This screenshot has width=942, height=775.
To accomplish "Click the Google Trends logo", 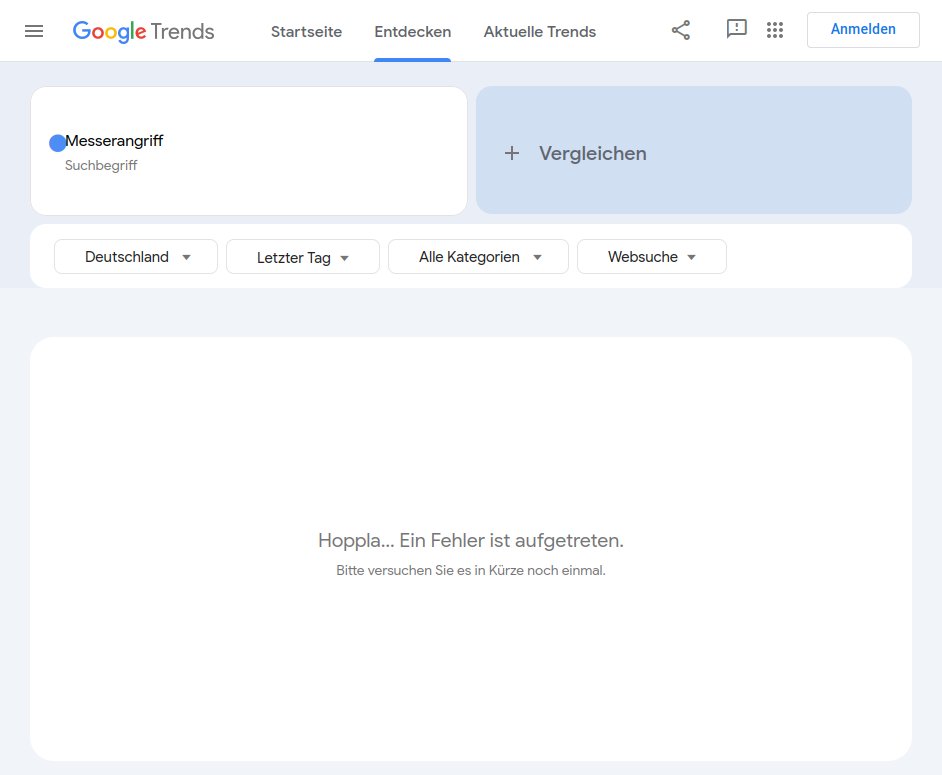I will (x=143, y=31).
